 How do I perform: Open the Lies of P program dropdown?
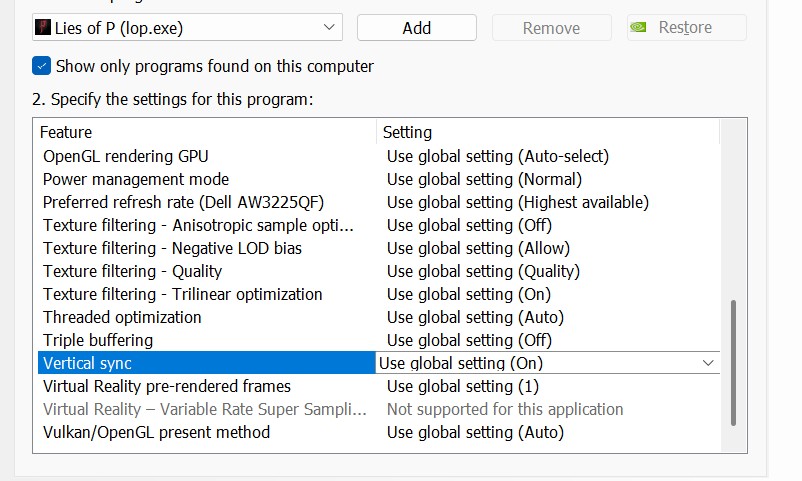[187, 28]
